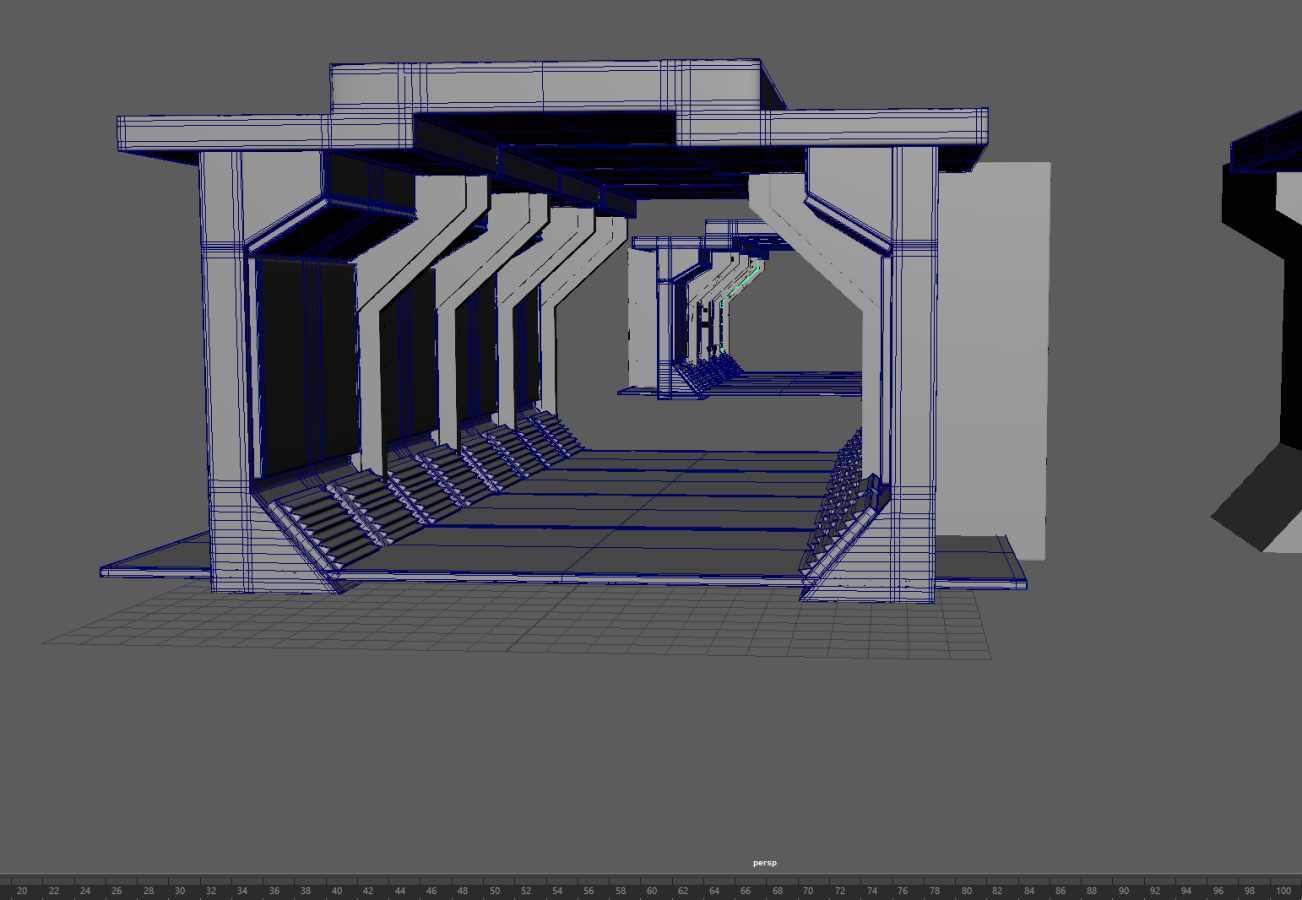
Task: Set timeline to frame 36
Action: coord(273,890)
